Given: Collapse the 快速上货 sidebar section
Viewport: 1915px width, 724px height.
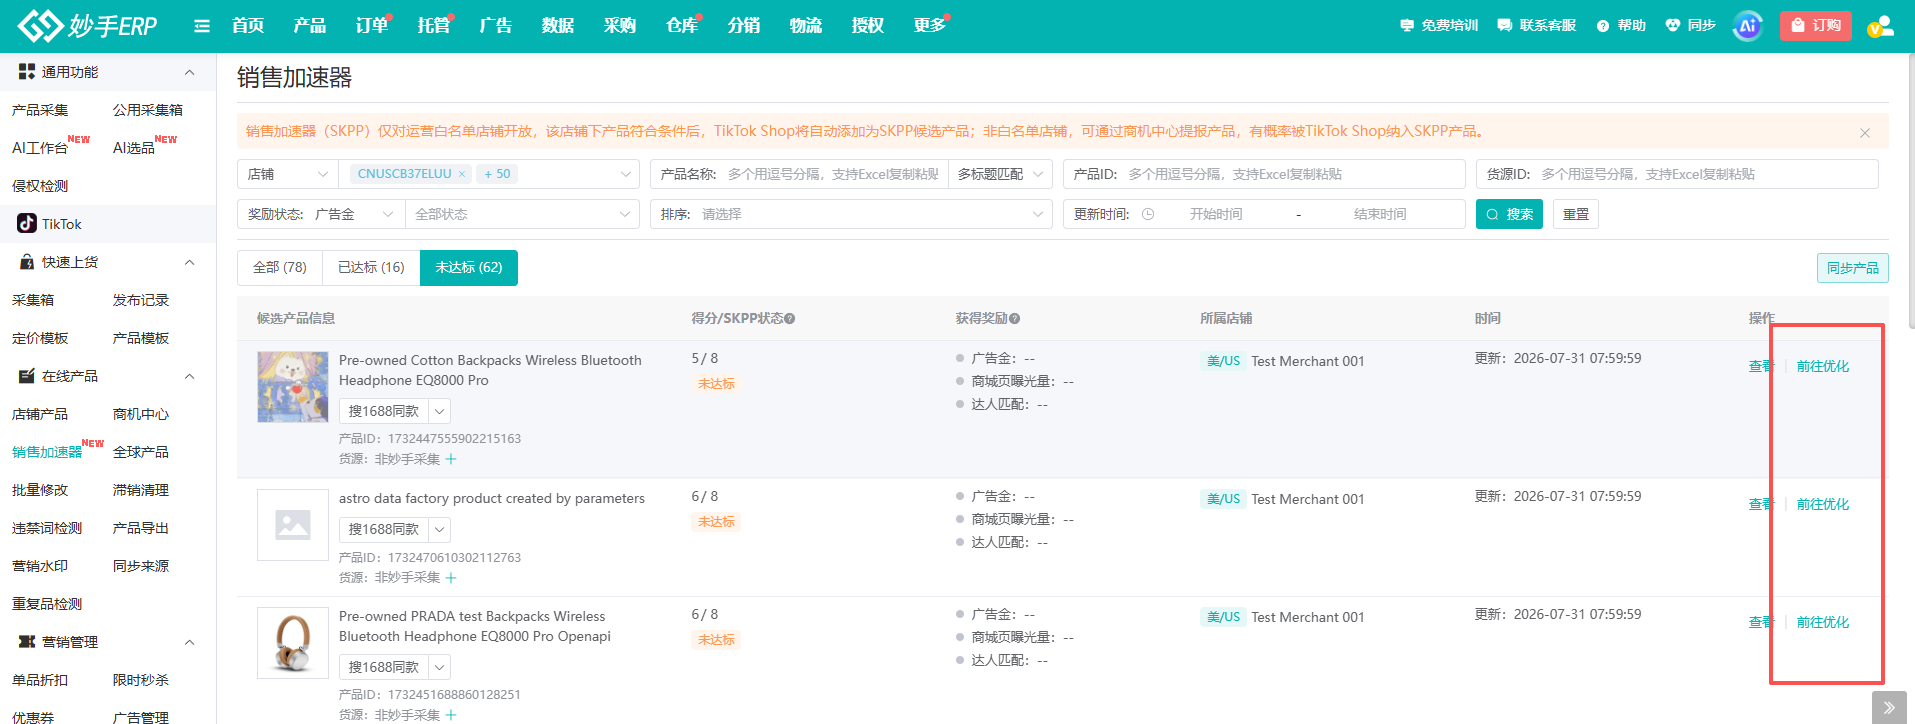Looking at the screenshot, I should coord(190,262).
